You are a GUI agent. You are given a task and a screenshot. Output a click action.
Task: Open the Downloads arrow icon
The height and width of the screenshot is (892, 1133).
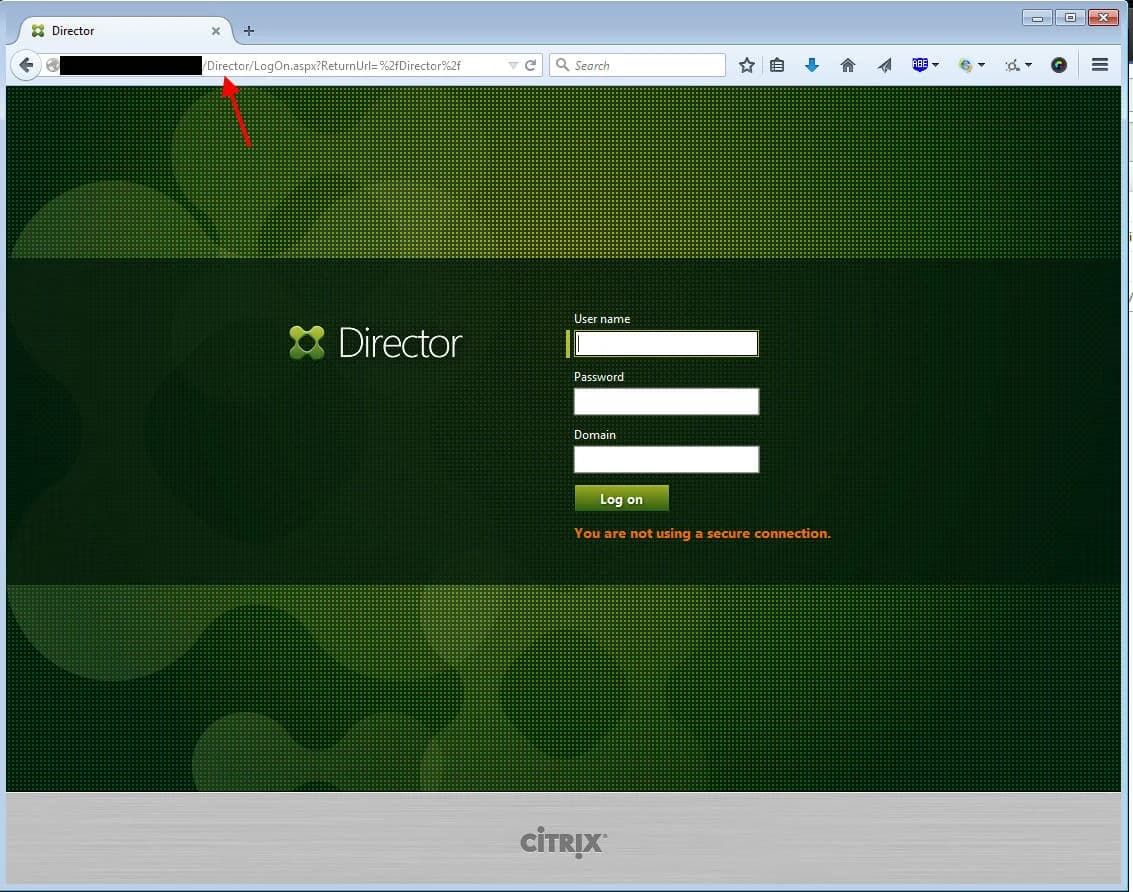811,65
